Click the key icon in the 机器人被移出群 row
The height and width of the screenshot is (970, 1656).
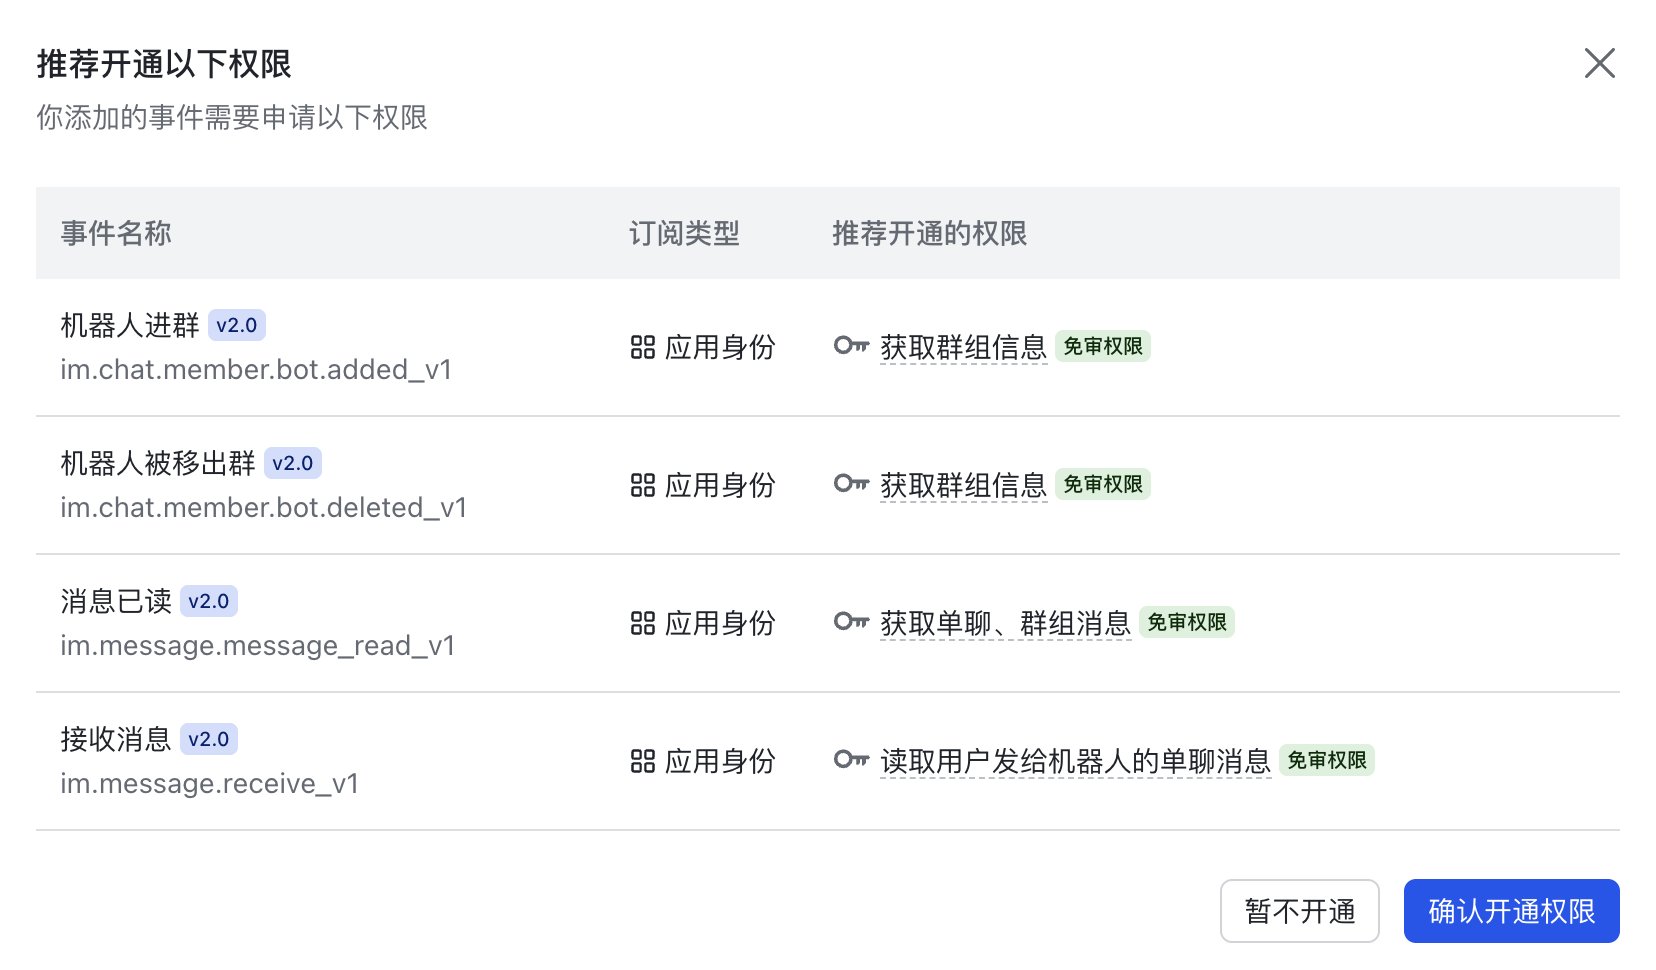coord(852,484)
